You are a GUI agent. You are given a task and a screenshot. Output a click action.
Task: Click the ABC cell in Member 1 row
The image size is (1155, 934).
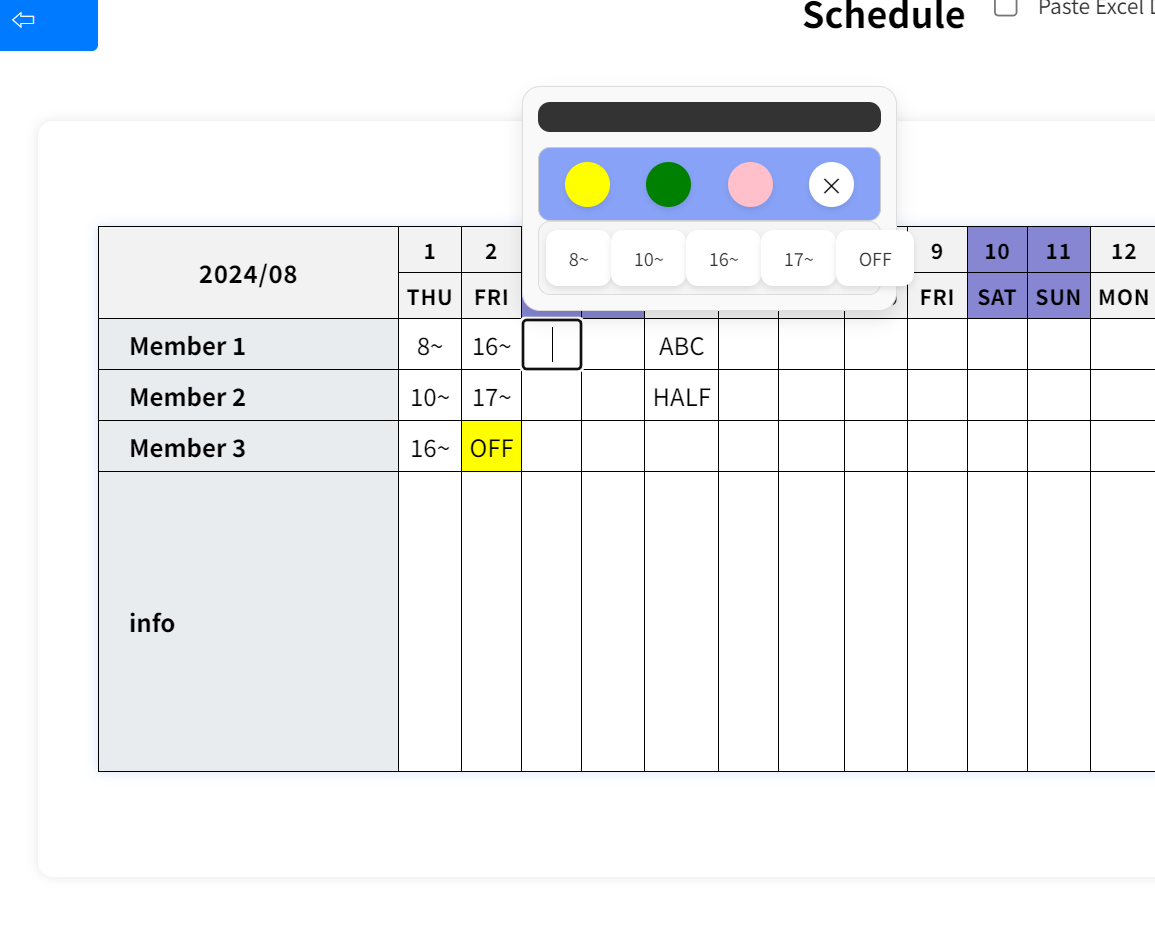pyautogui.click(x=681, y=345)
